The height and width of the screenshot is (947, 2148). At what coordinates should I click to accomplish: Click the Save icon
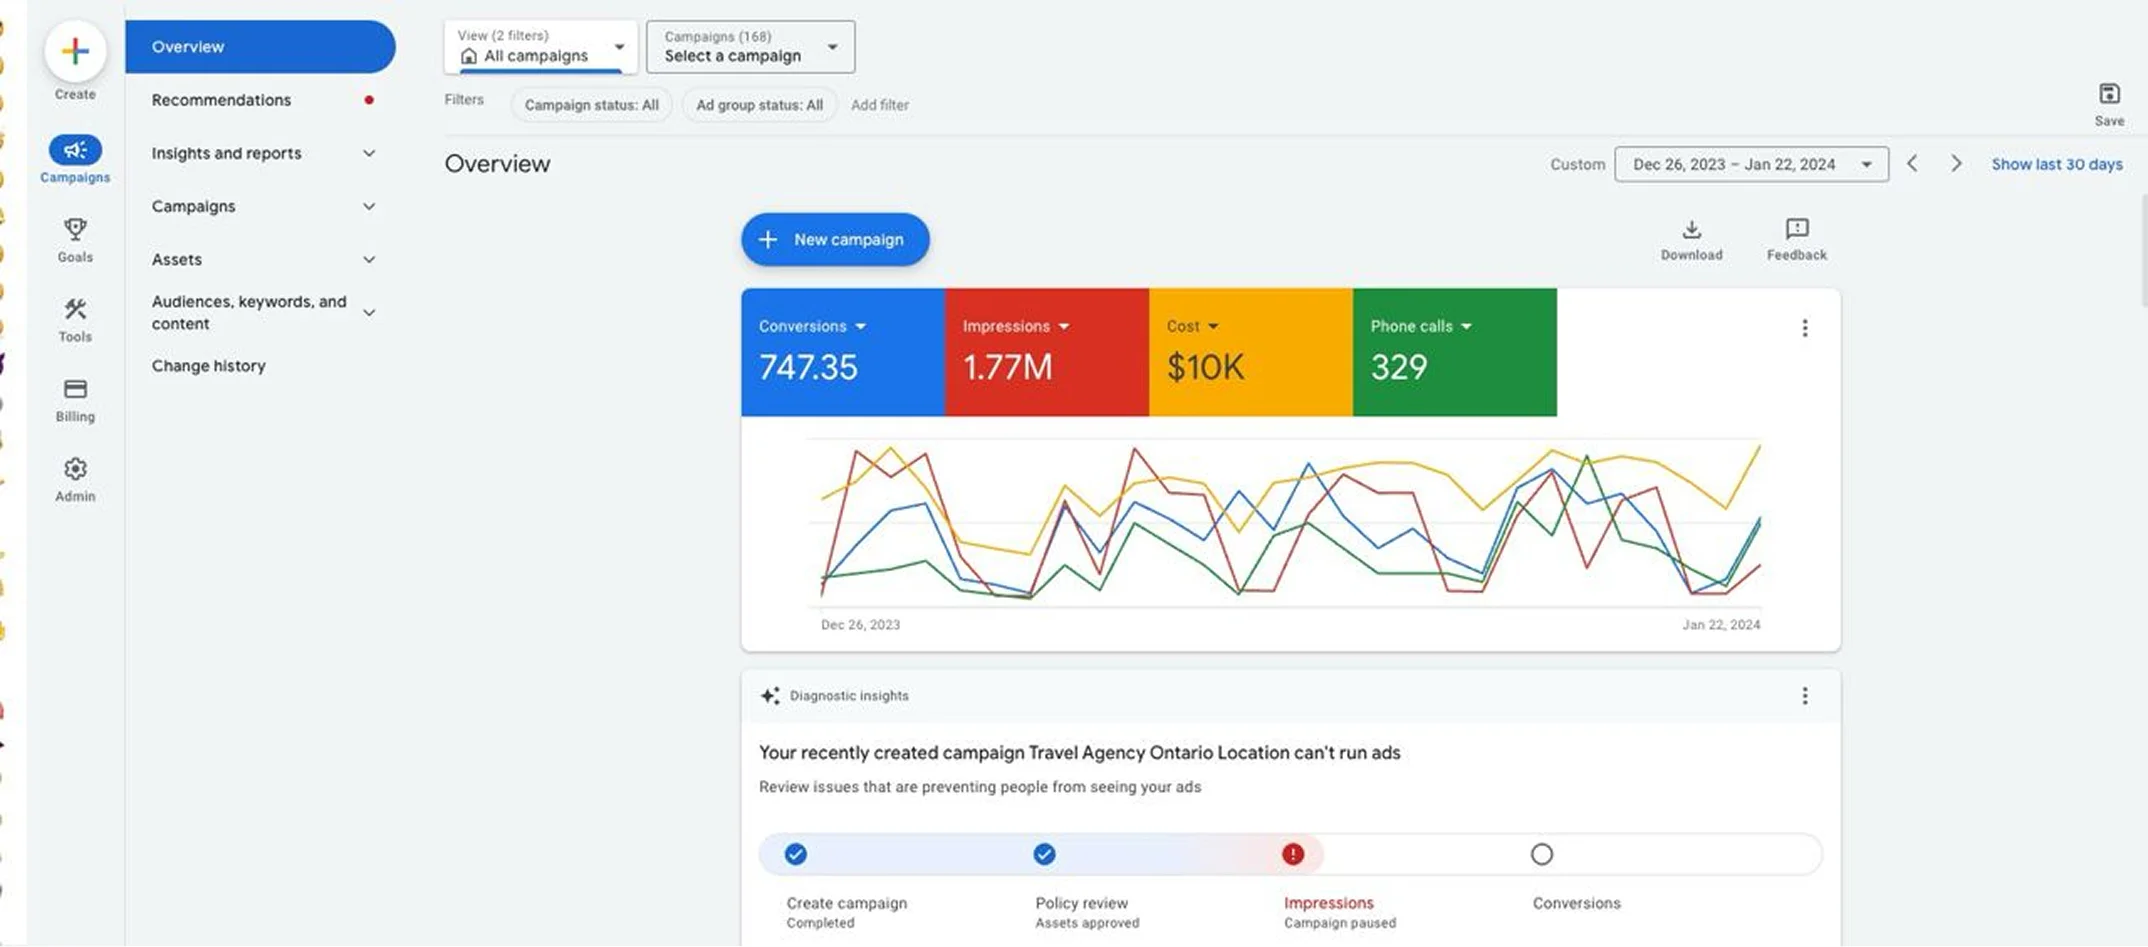tap(2109, 95)
